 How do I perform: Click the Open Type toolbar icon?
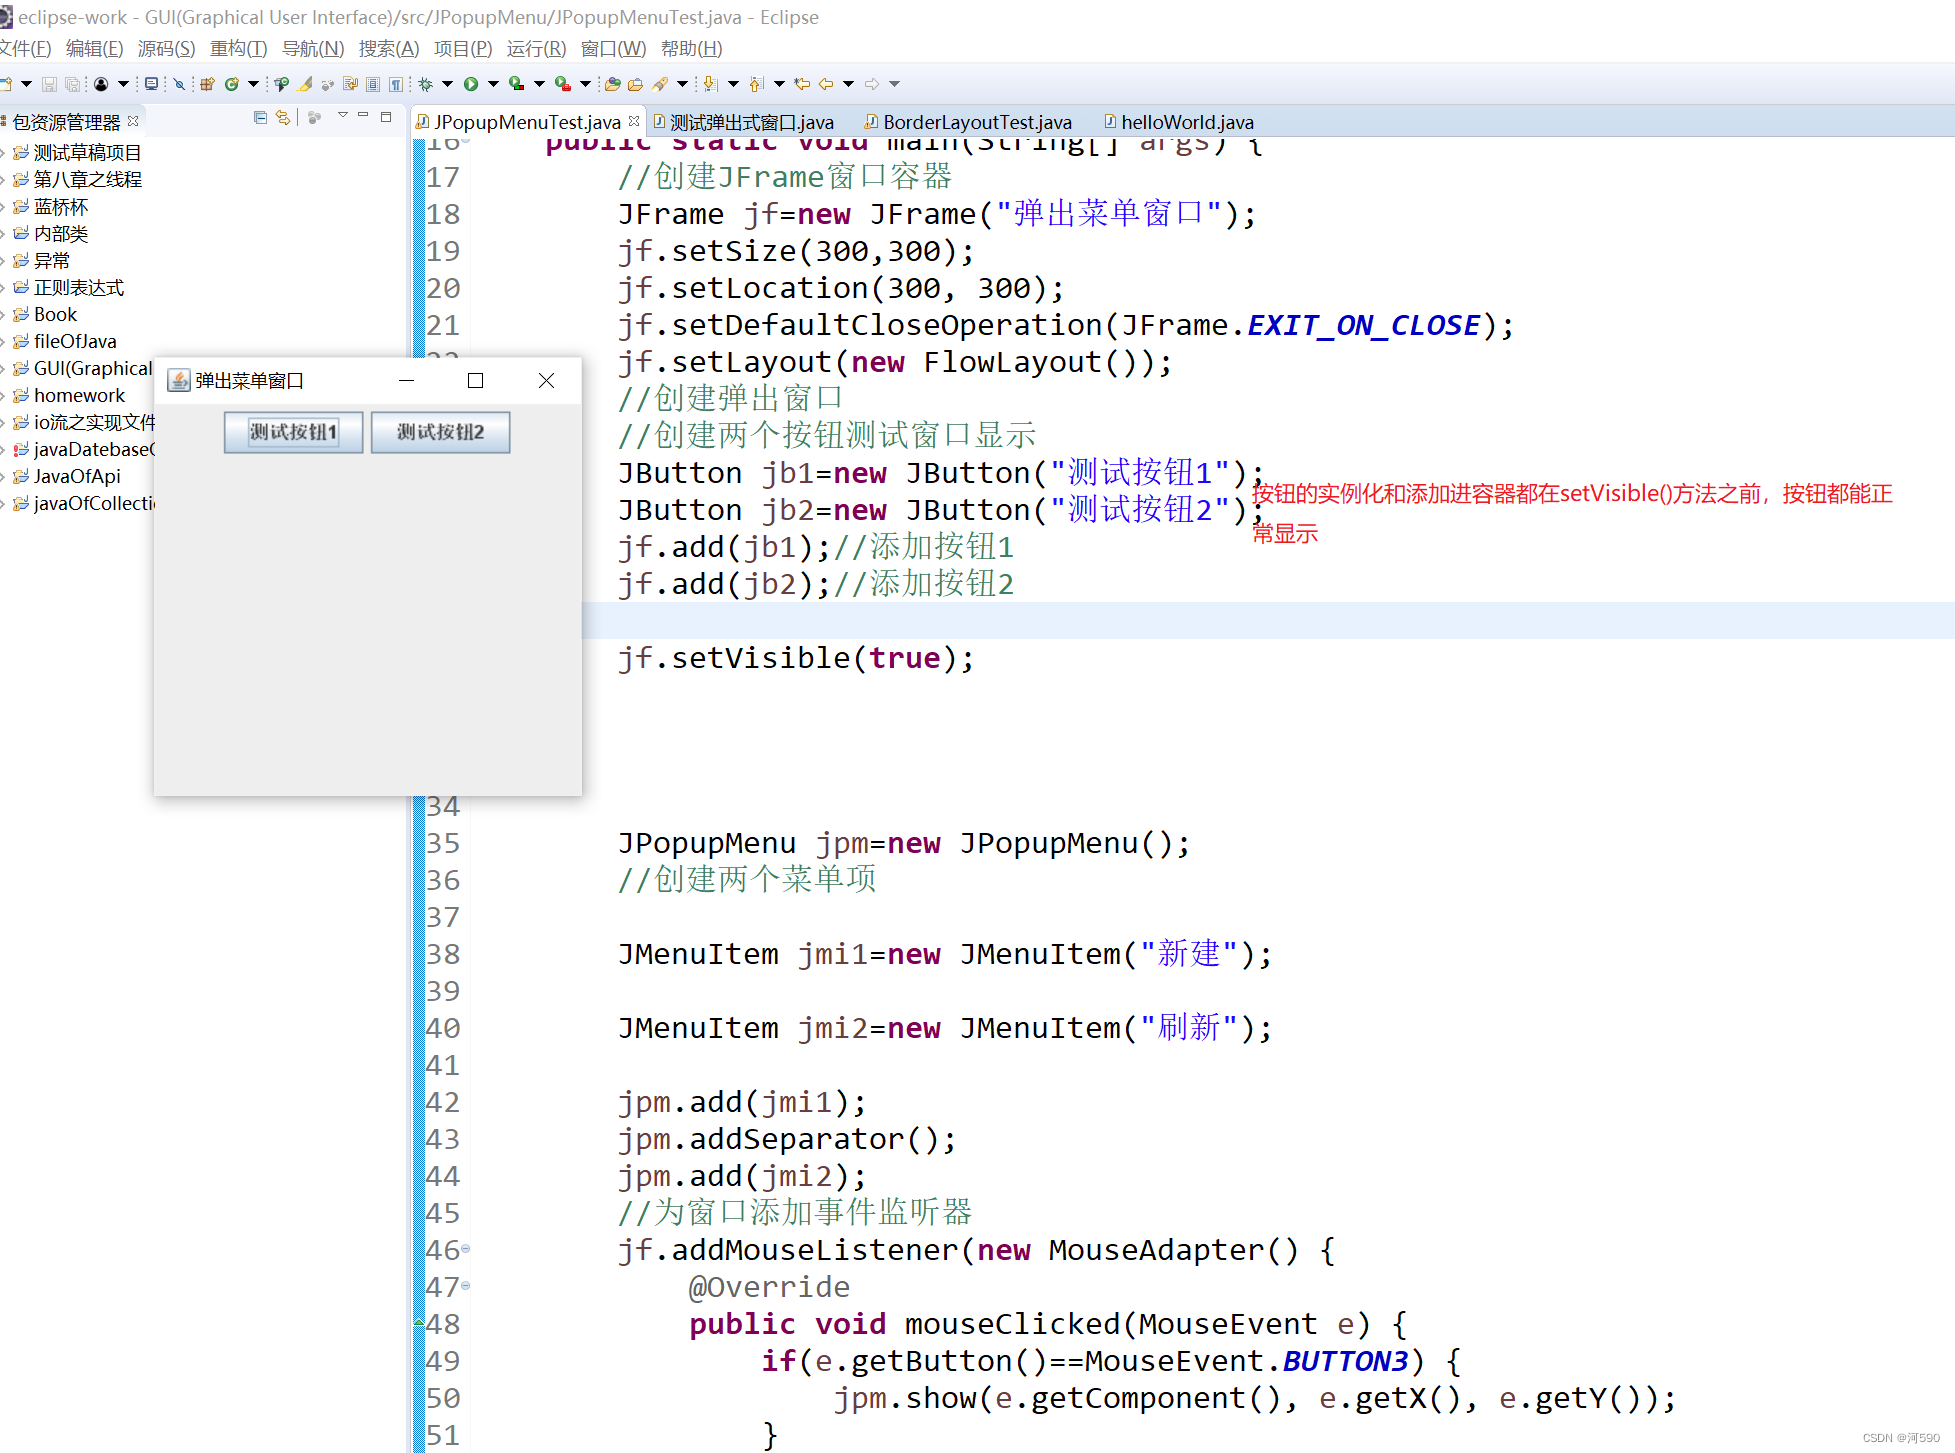612,84
